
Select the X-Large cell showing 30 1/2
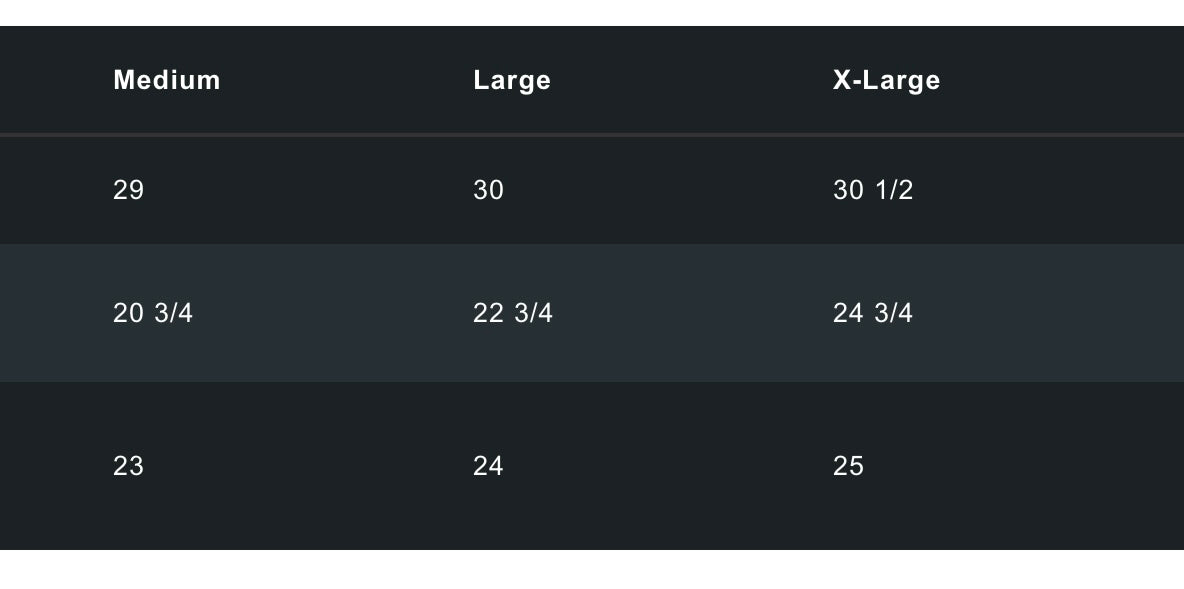(x=872, y=190)
